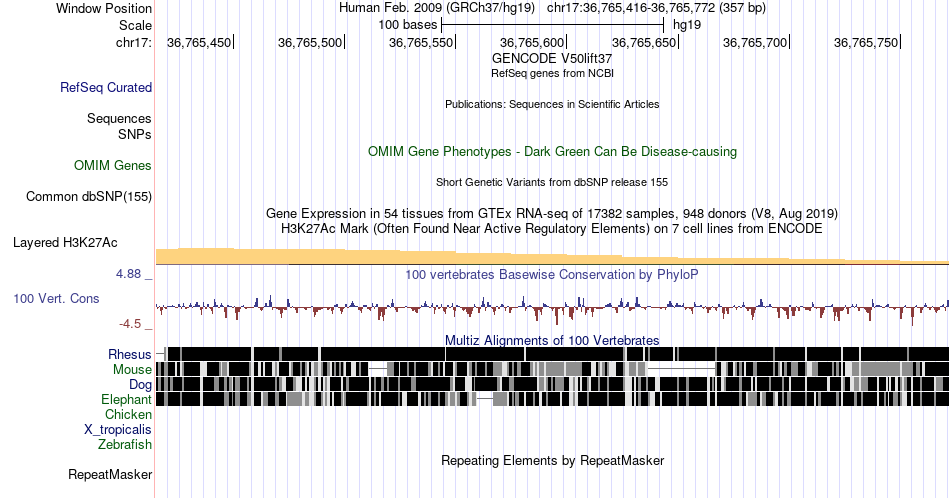Click the 36,765,700 ruler position
This screenshot has width=950, height=498.
pyautogui.click(x=754, y=42)
